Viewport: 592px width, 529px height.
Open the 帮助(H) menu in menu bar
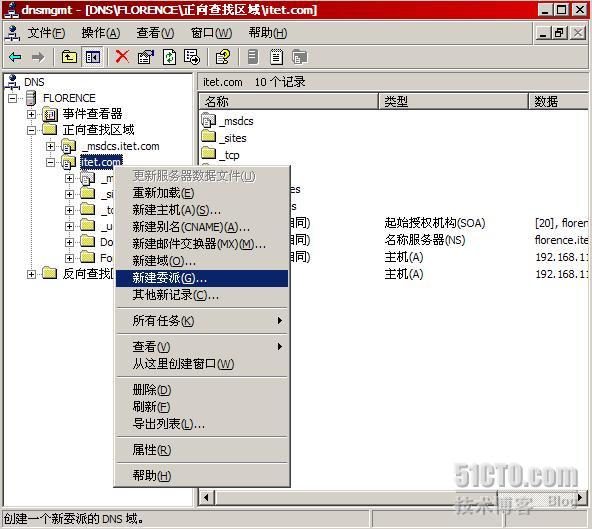click(x=268, y=33)
